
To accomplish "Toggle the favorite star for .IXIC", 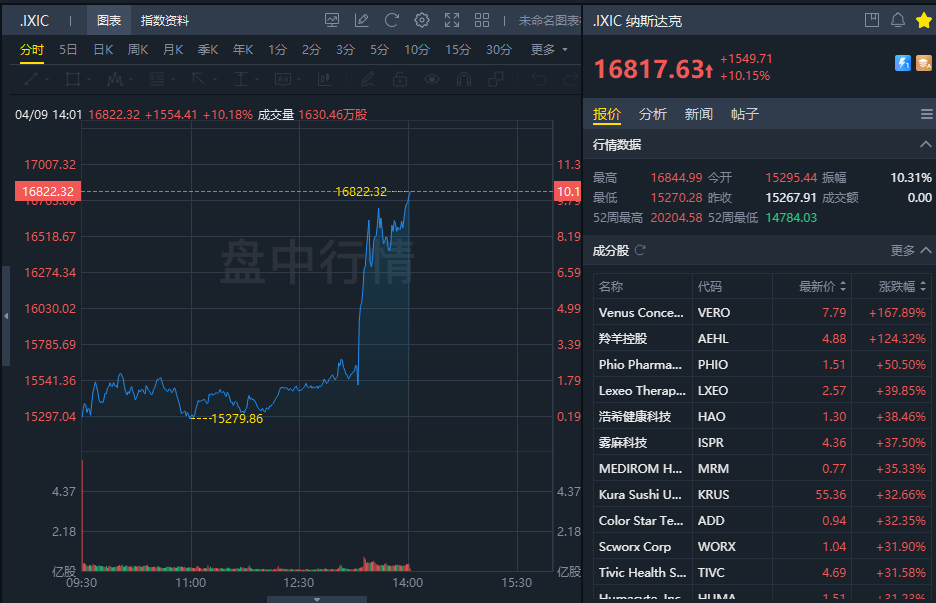I will (923, 20).
